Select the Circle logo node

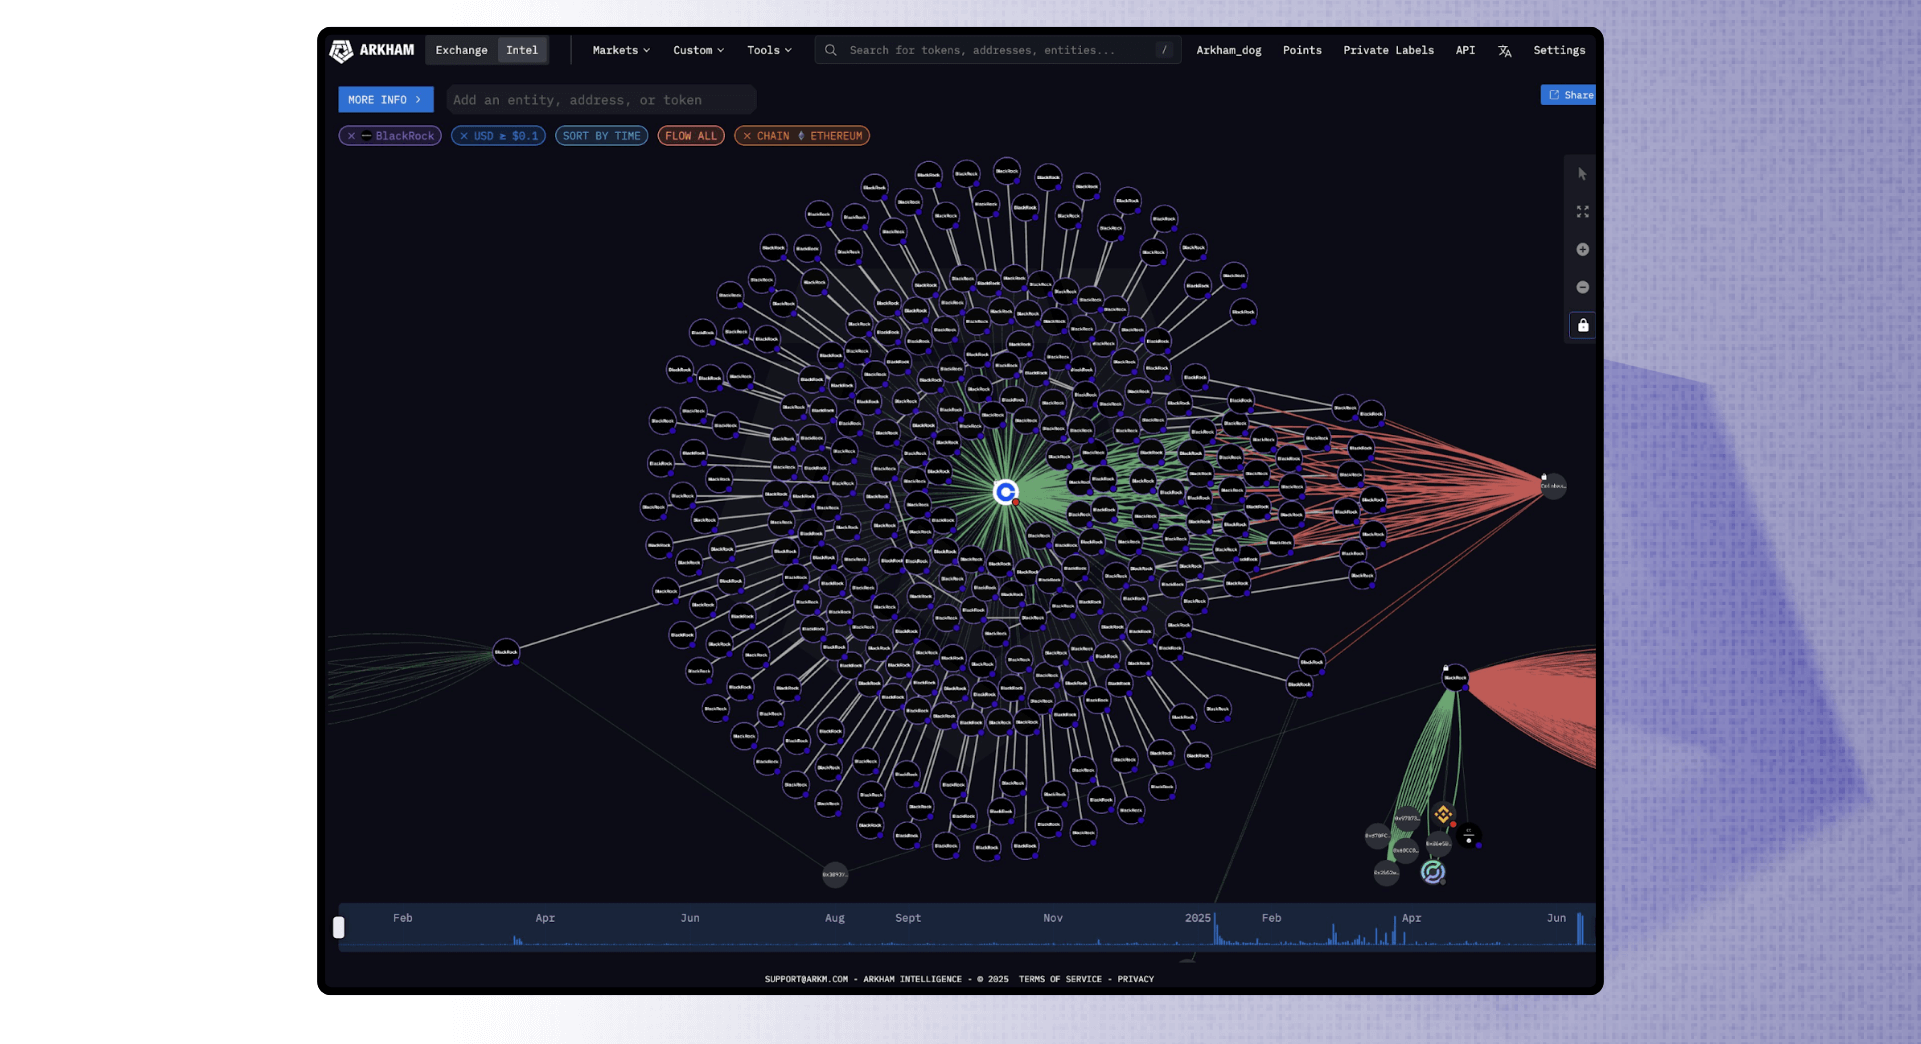tap(1432, 872)
